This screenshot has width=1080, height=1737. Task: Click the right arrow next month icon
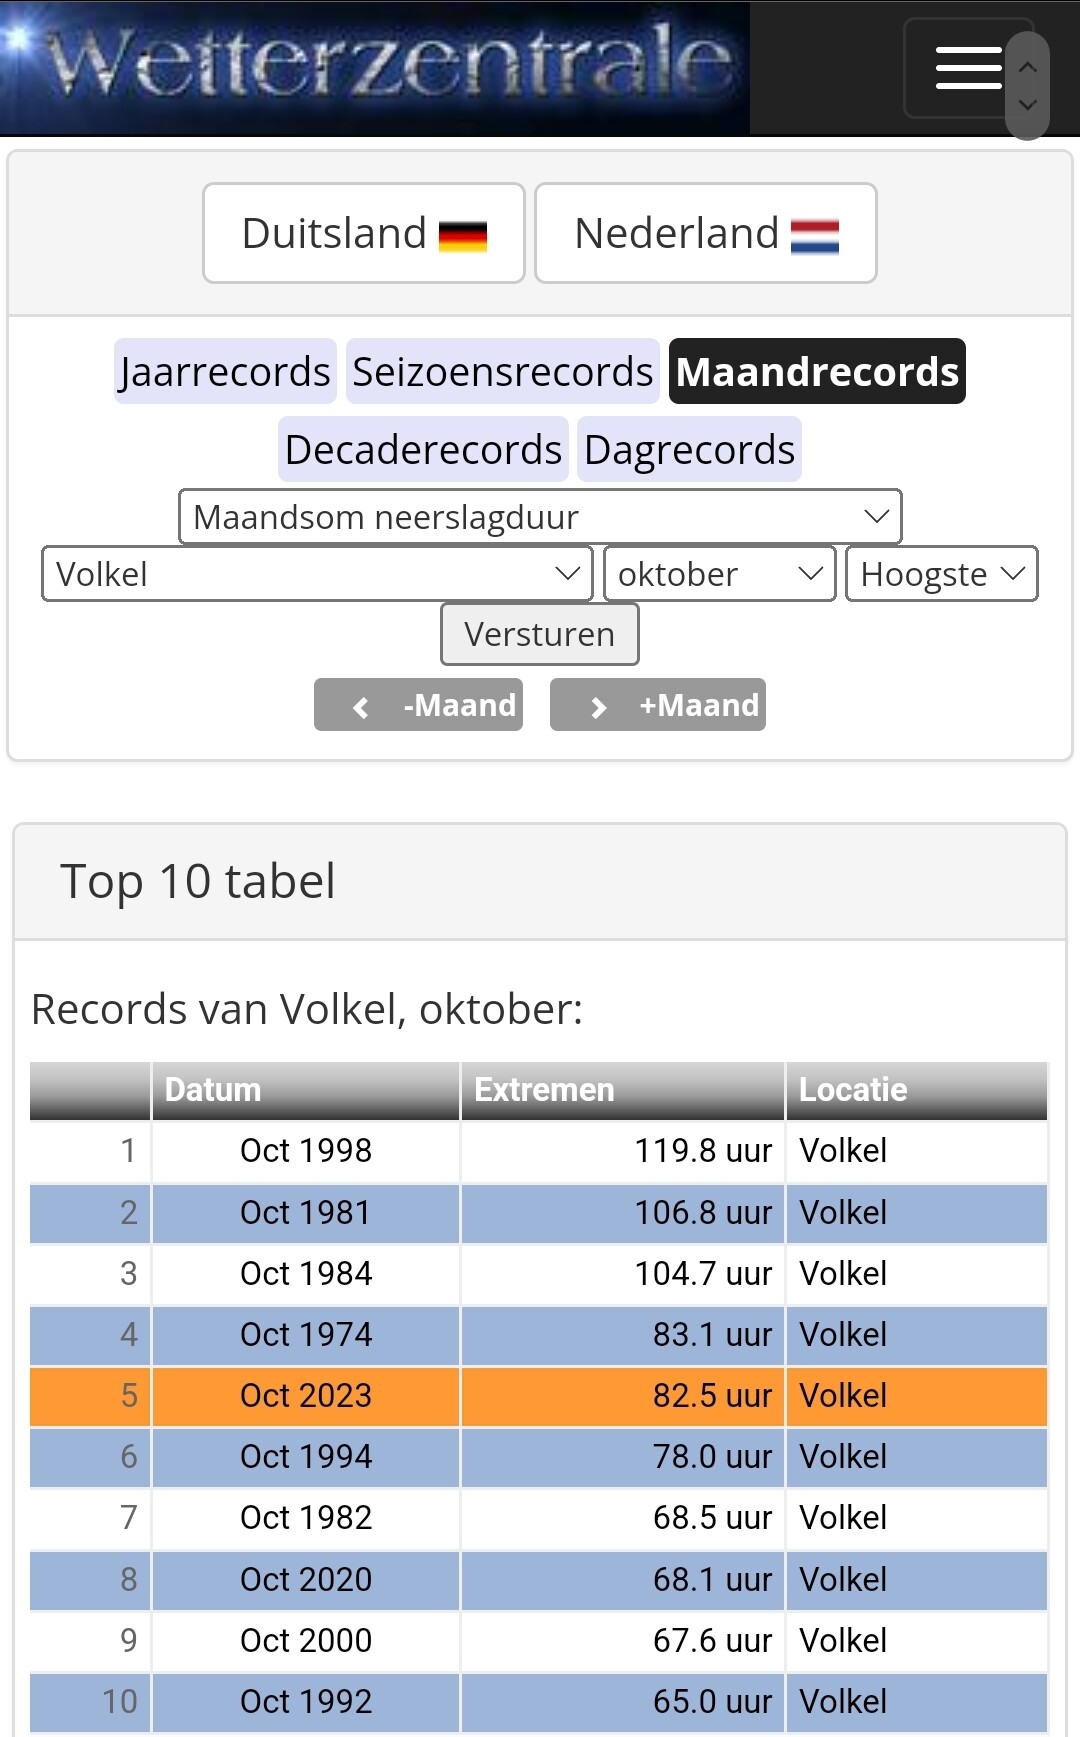pyautogui.click(x=598, y=707)
